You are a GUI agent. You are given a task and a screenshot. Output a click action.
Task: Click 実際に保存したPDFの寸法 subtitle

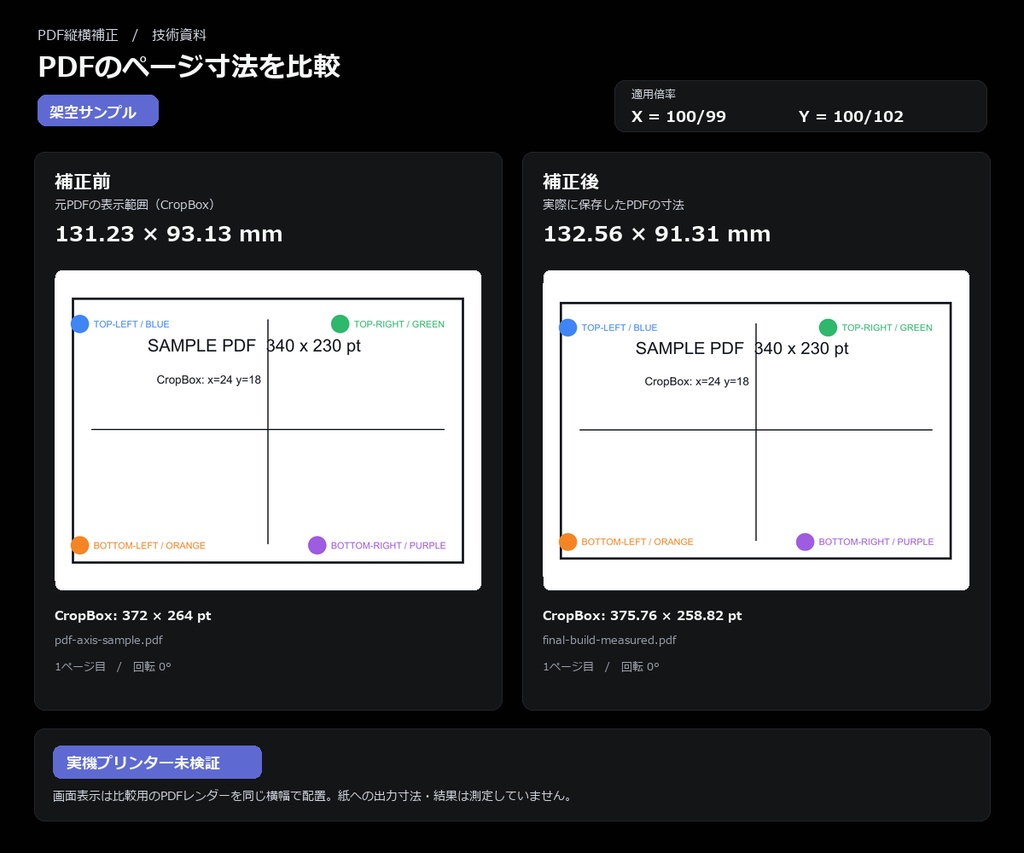(613, 204)
